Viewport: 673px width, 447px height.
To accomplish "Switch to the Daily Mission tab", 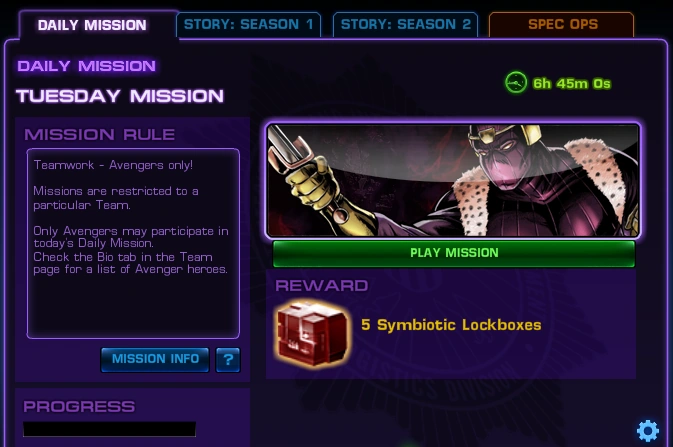I will point(92,25).
